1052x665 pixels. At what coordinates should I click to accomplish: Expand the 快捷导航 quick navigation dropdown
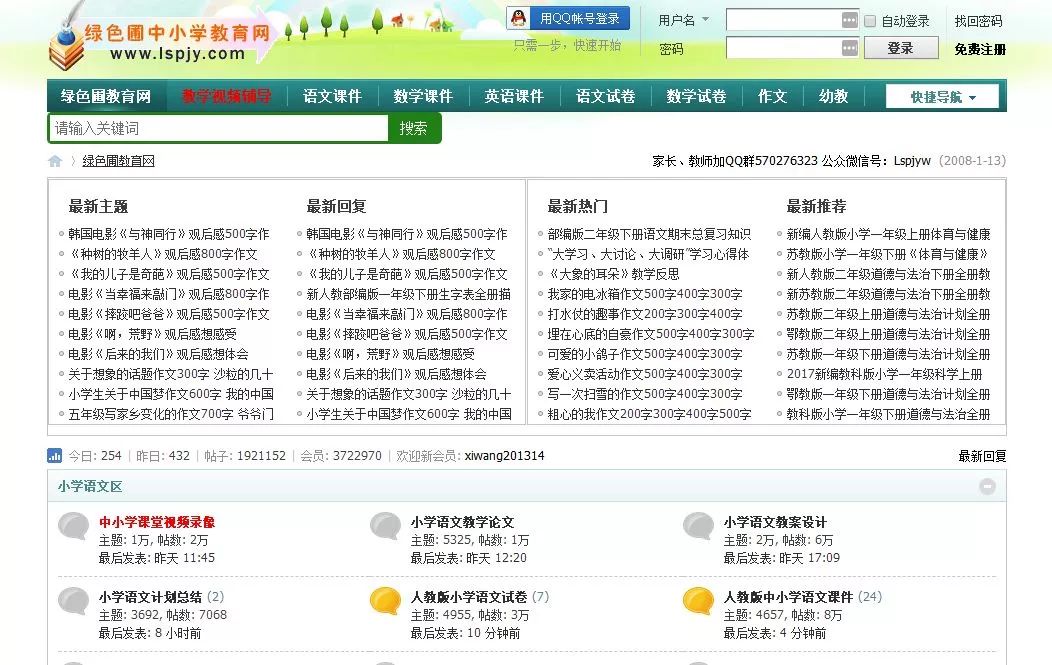[x=941, y=96]
